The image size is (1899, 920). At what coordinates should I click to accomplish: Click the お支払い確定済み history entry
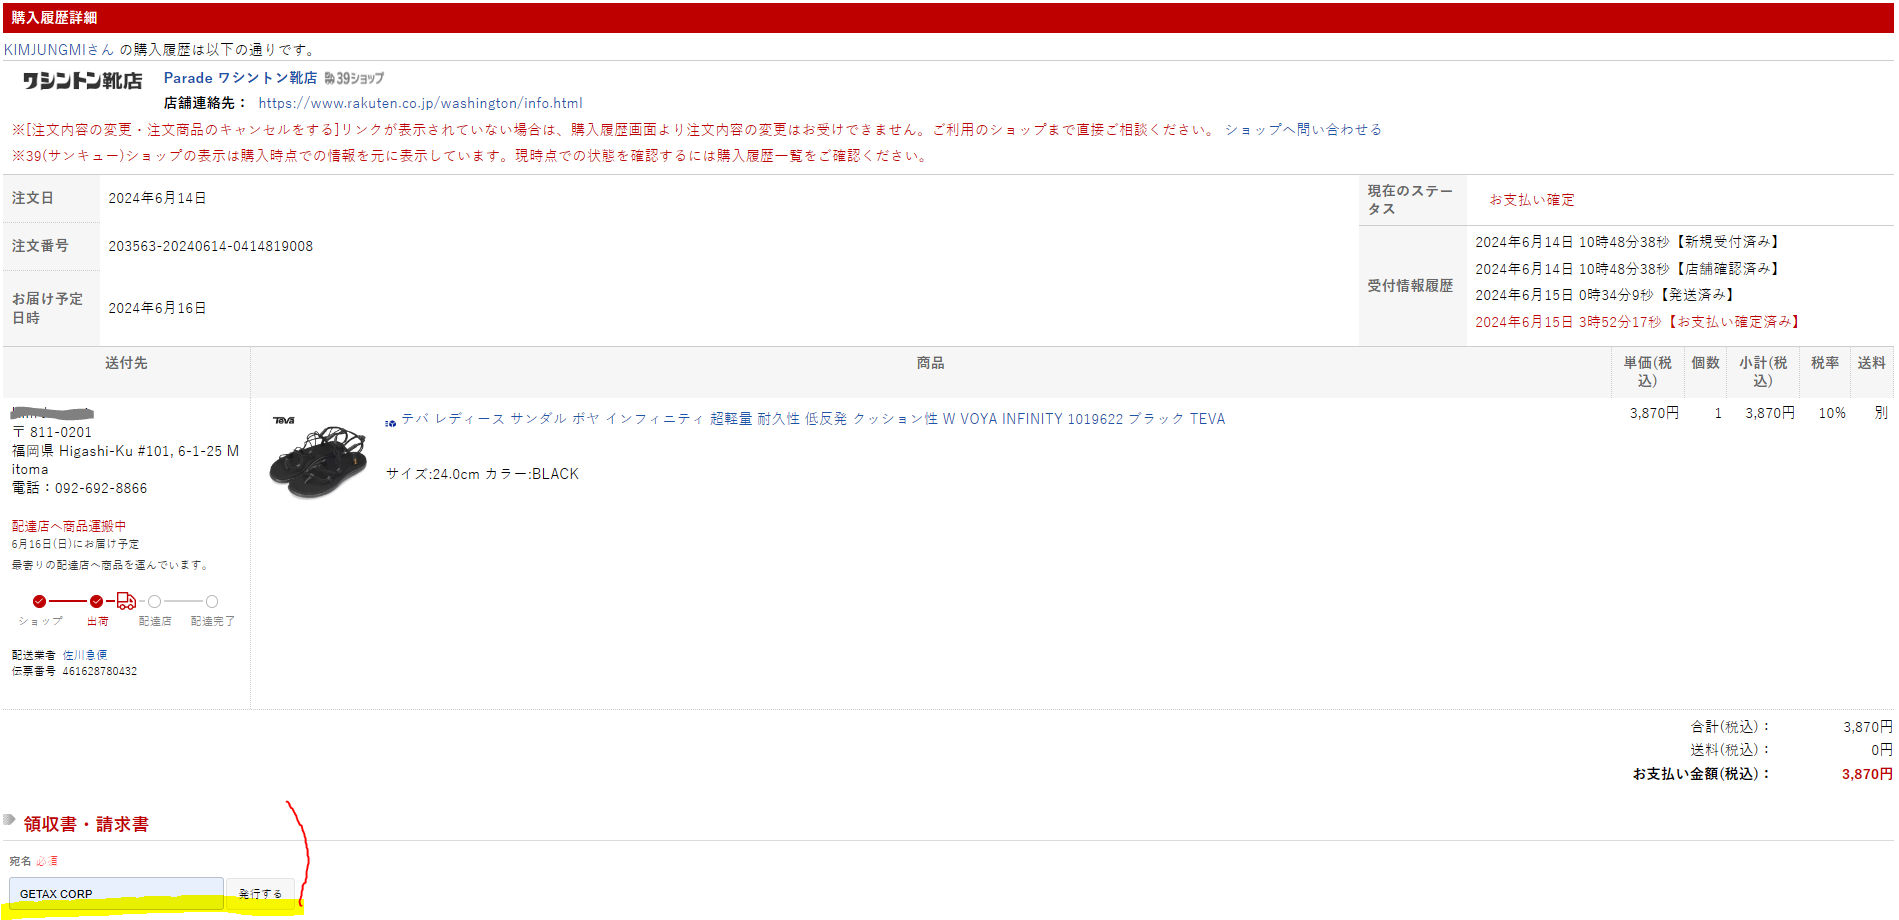[1637, 322]
